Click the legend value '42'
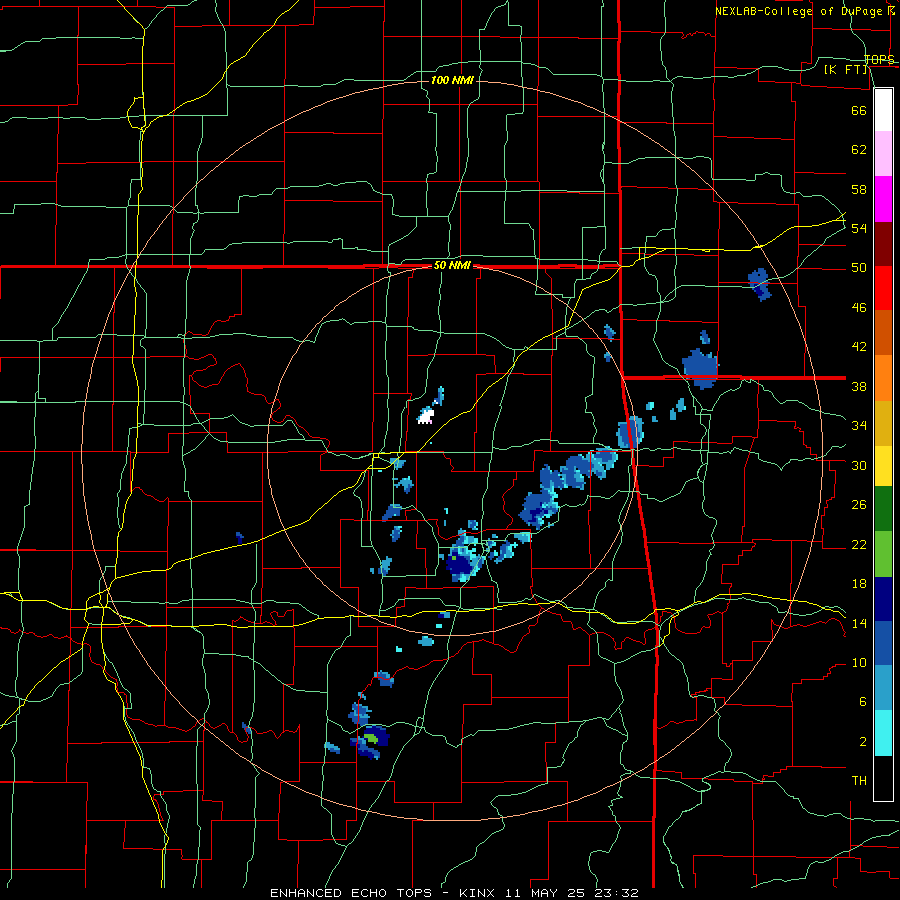Viewport: 900px width, 900px height. (x=859, y=346)
